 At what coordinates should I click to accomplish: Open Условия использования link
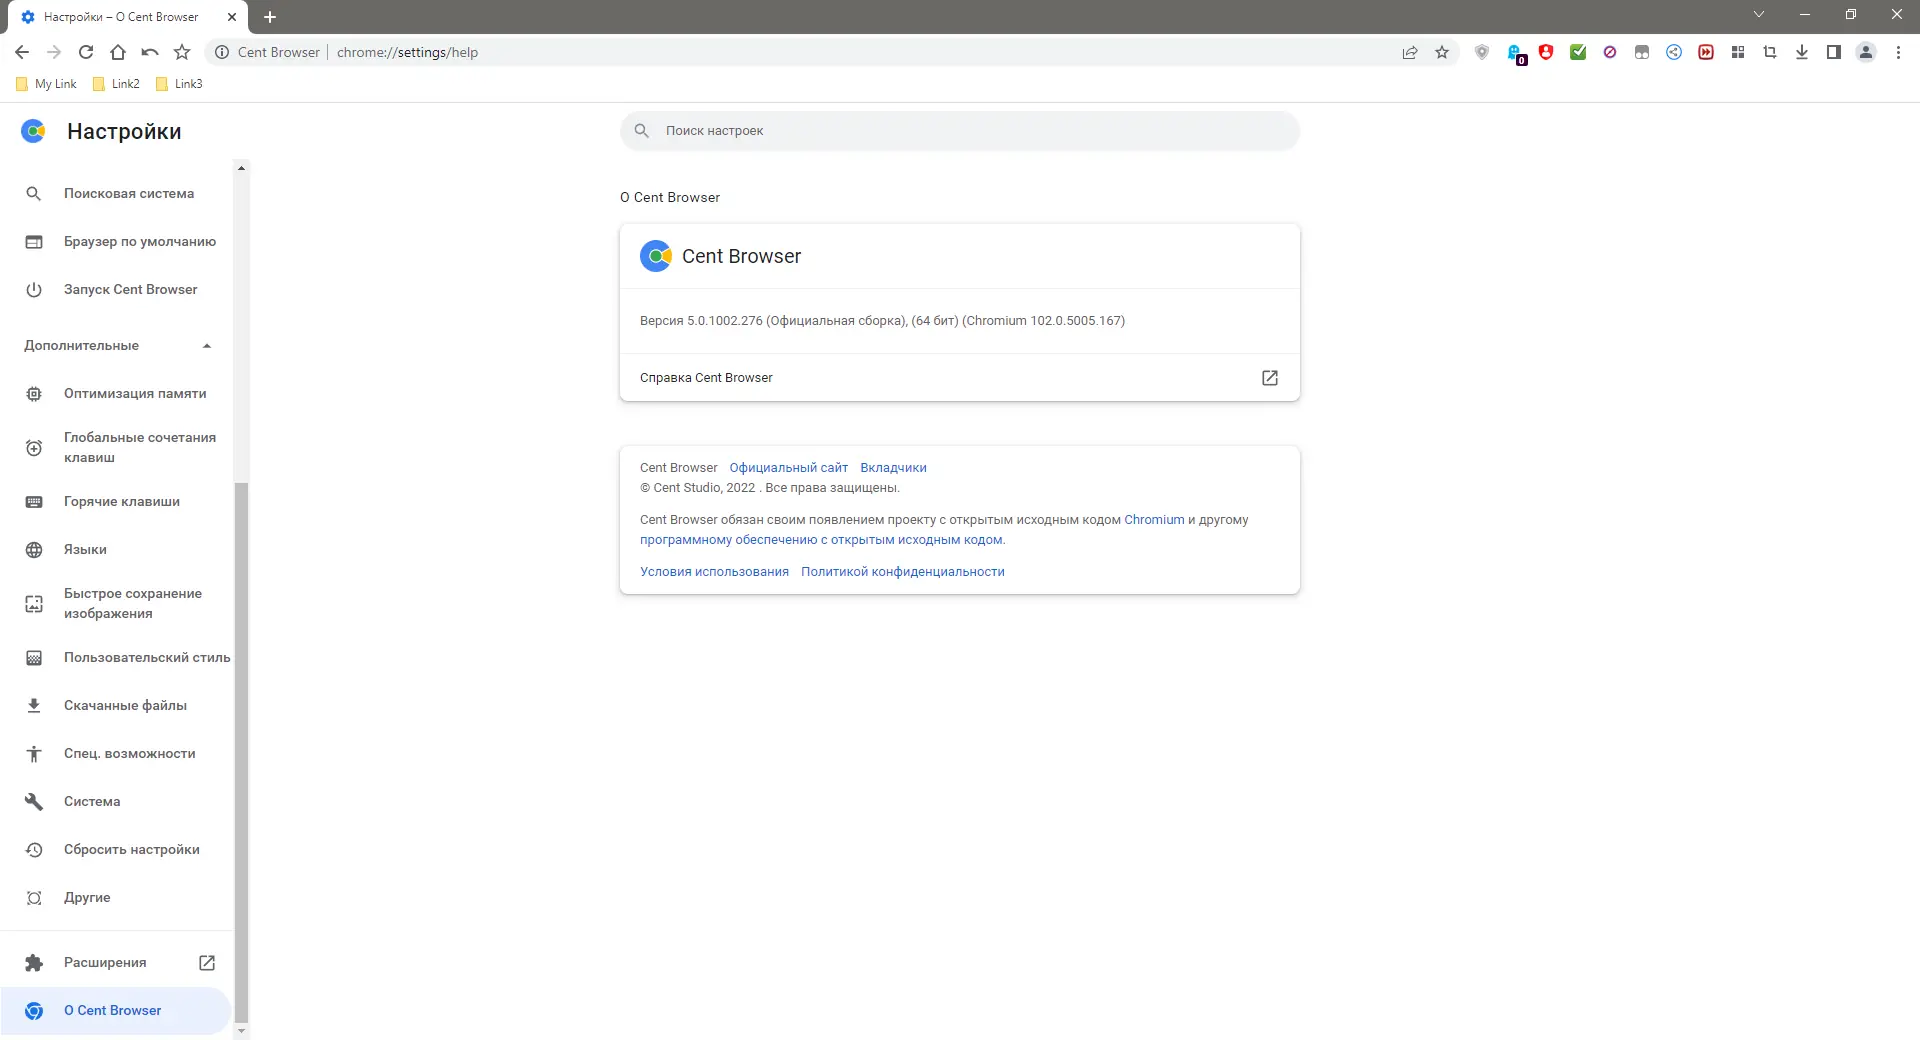pos(714,572)
